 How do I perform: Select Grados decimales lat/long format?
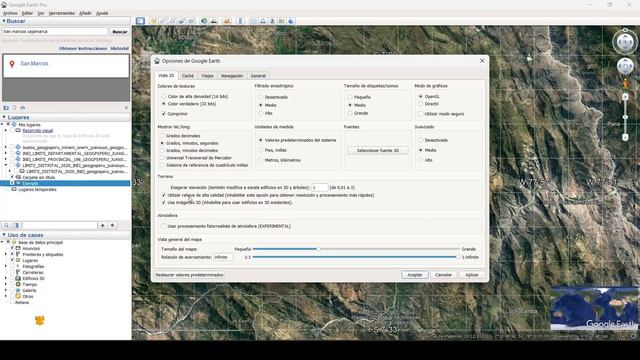pyautogui.click(x=162, y=136)
